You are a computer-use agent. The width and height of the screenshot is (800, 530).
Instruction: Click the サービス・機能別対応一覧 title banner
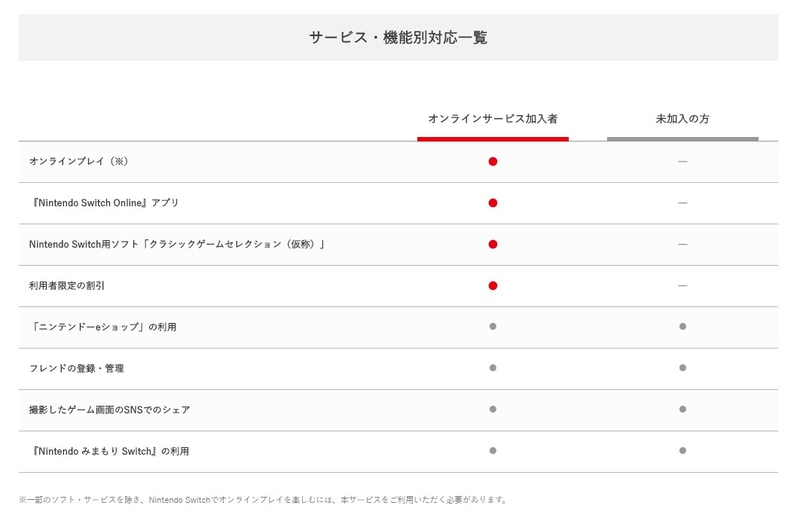coord(398,38)
